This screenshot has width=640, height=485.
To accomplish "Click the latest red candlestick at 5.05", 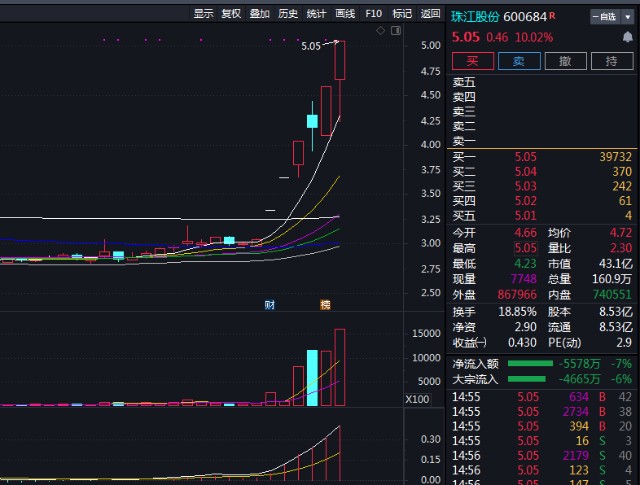I will click(x=340, y=60).
